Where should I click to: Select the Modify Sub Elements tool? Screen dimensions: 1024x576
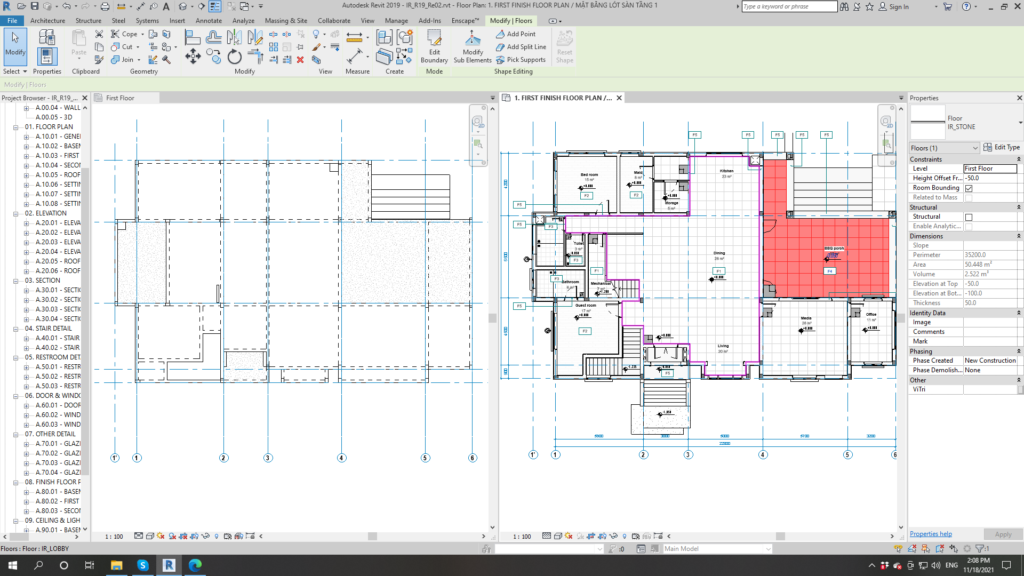coord(472,45)
